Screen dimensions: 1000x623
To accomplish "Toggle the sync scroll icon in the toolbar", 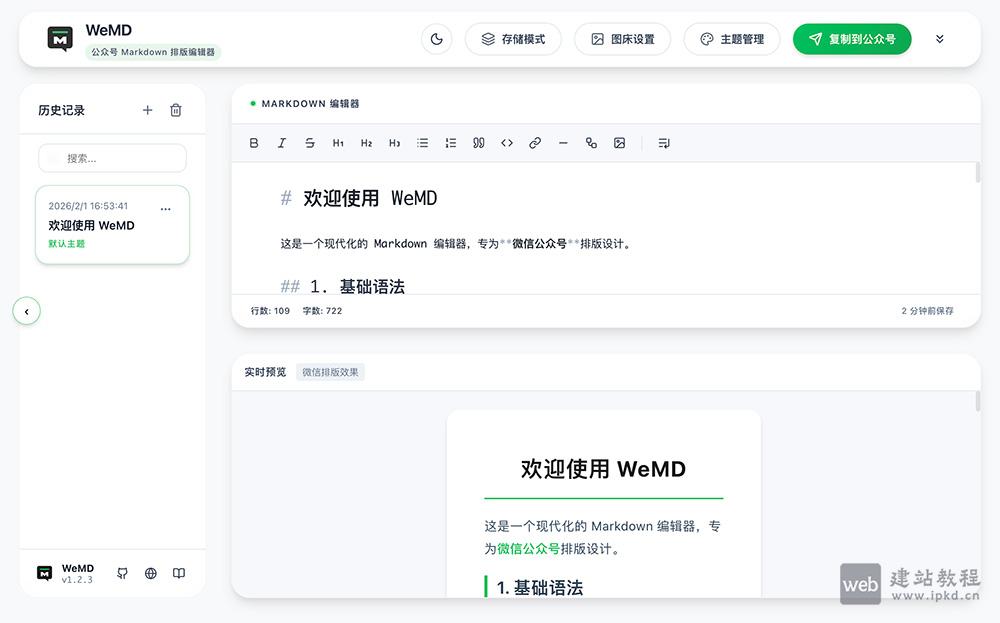I will point(663,142).
